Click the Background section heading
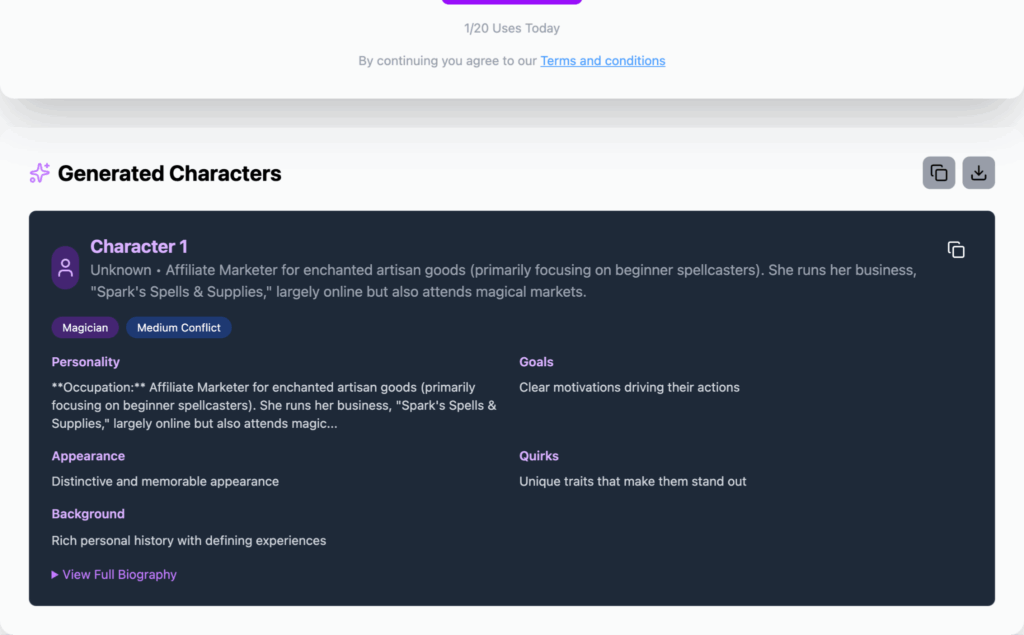This screenshot has width=1024, height=635. (88, 514)
